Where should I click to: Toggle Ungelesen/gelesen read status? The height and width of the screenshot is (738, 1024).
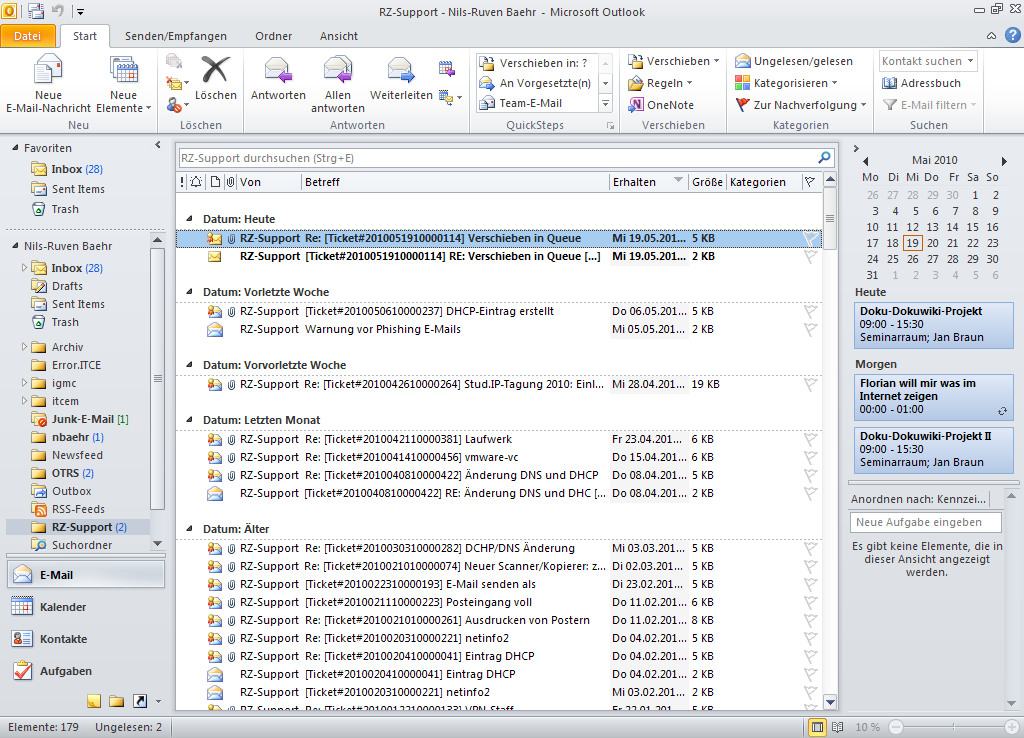pos(793,61)
